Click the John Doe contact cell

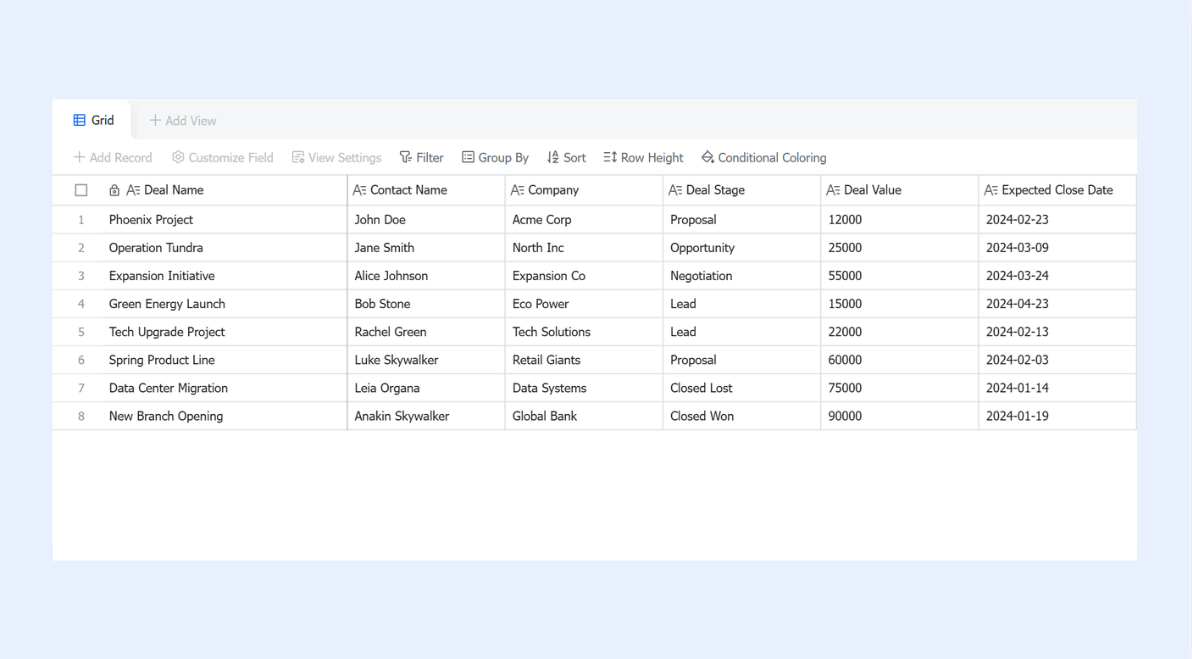point(426,220)
